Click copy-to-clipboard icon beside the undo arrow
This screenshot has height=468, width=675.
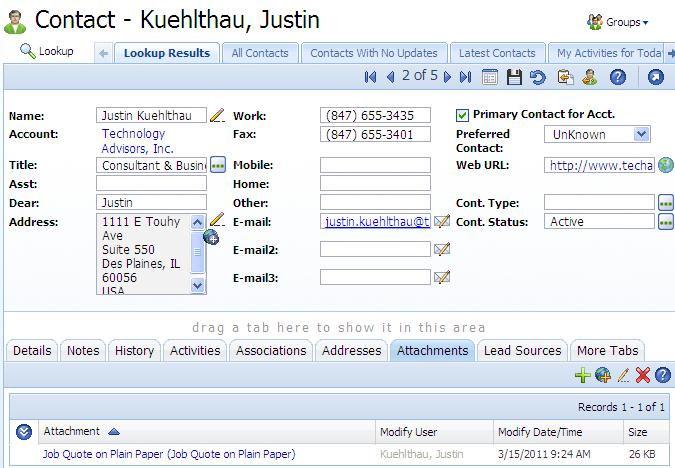(x=565, y=77)
